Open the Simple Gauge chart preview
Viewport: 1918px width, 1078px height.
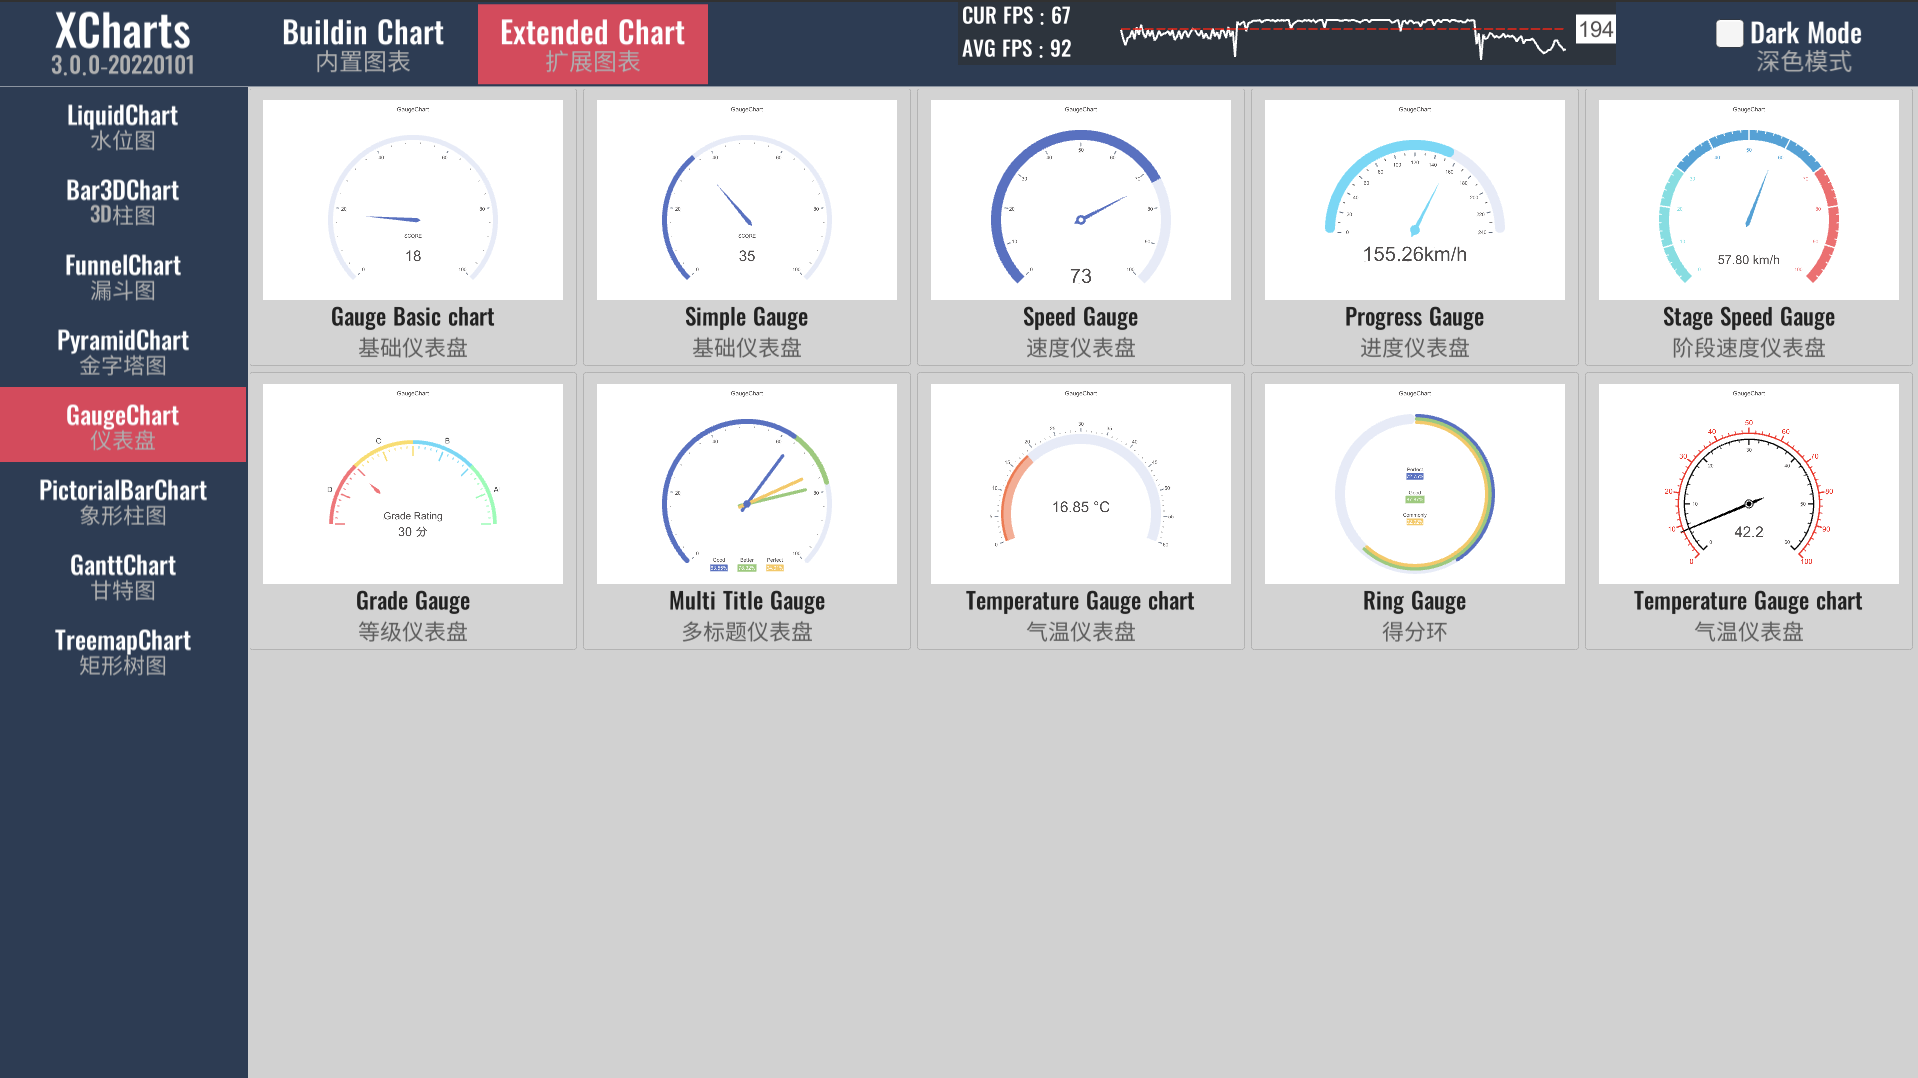[746, 227]
